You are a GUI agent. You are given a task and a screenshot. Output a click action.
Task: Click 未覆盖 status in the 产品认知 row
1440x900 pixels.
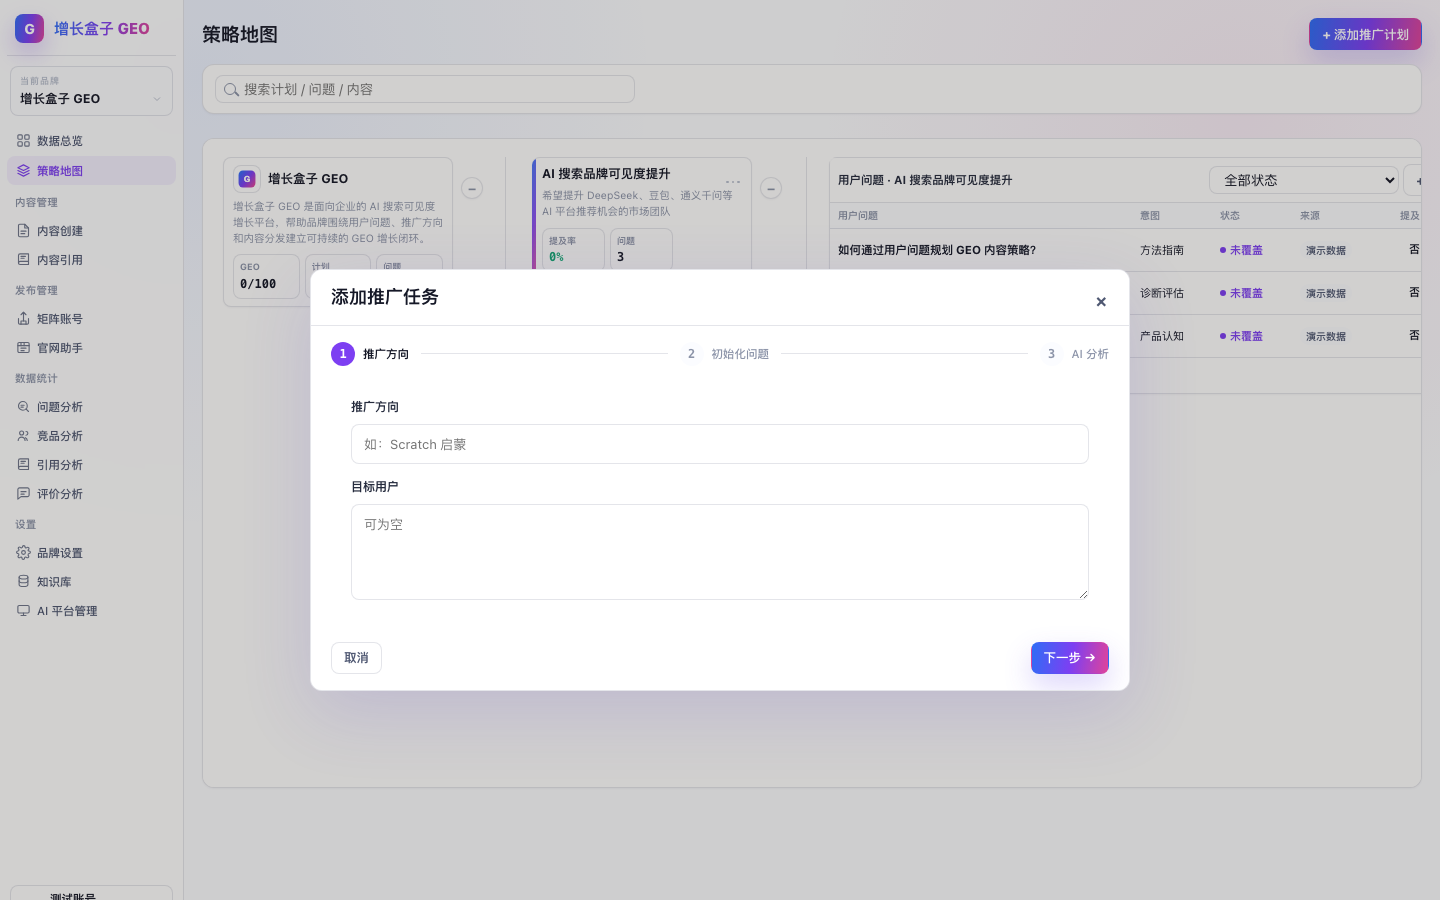(1241, 336)
